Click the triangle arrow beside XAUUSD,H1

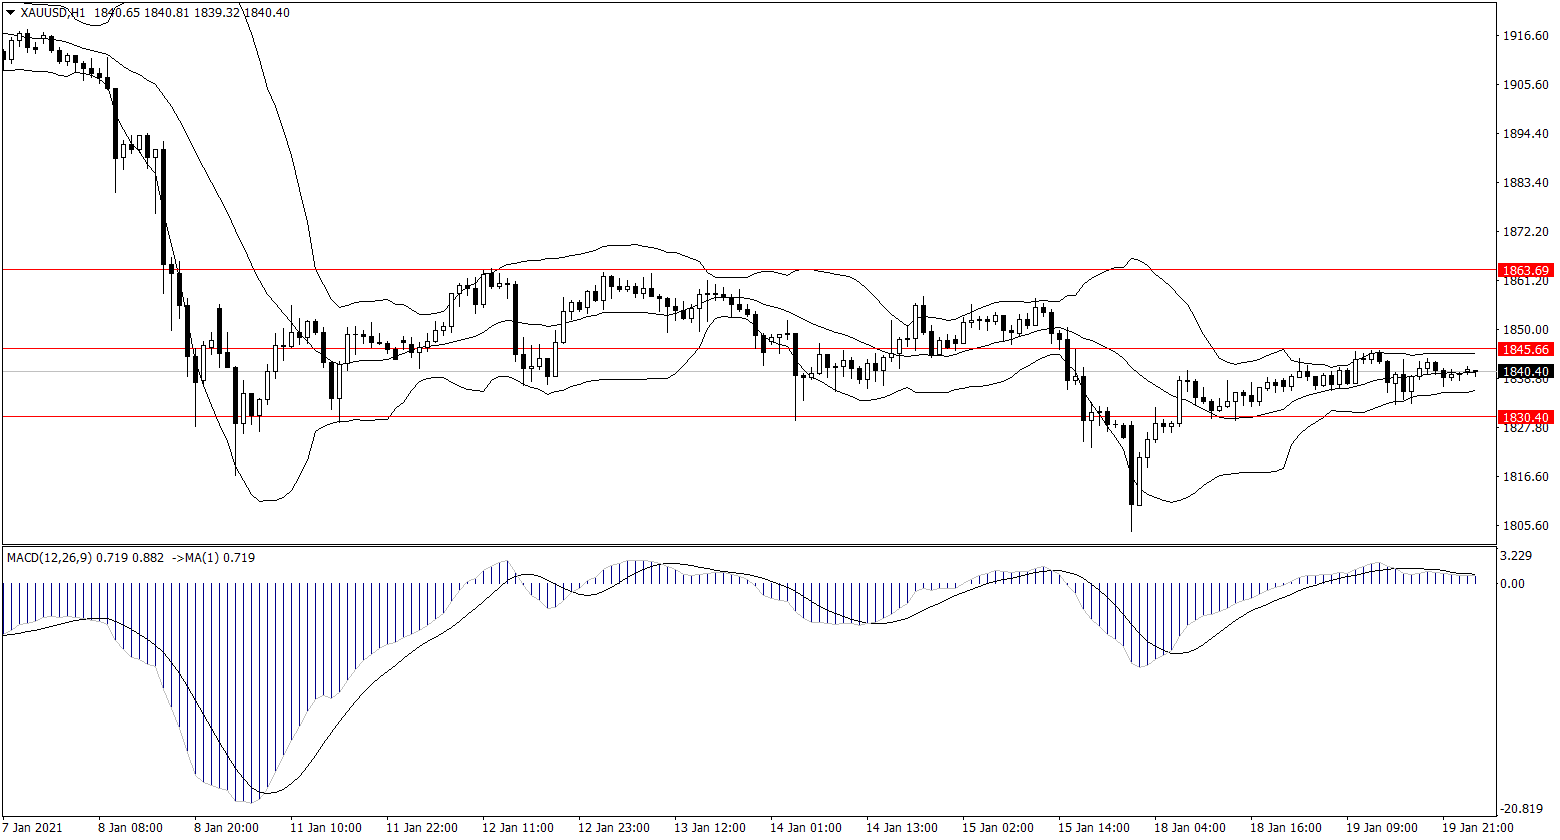point(11,12)
